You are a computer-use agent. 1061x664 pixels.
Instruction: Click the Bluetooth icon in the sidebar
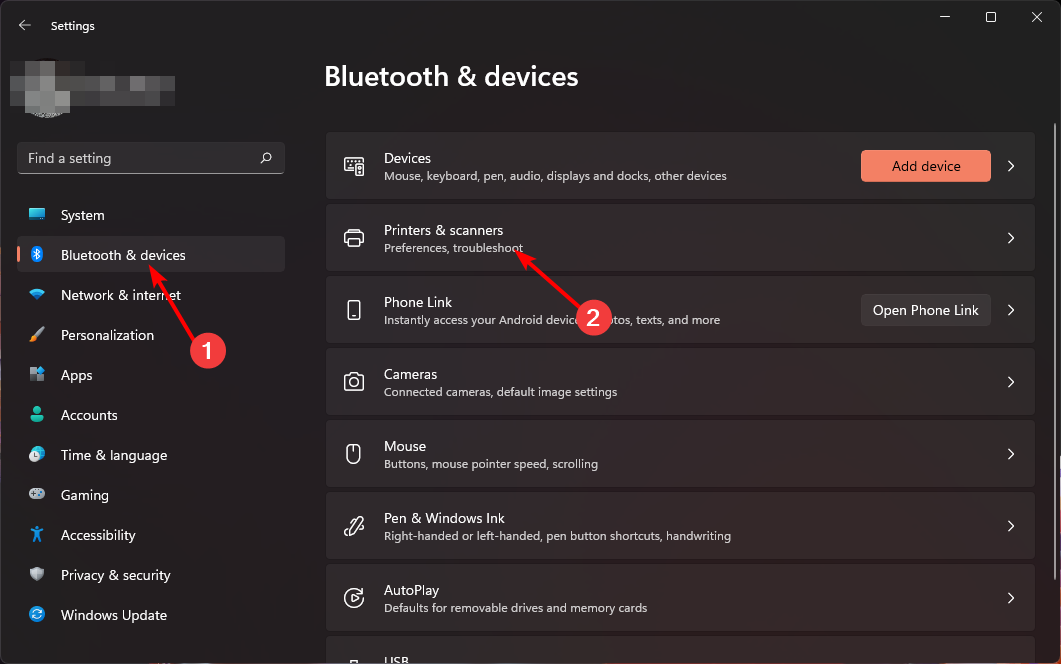coord(37,254)
